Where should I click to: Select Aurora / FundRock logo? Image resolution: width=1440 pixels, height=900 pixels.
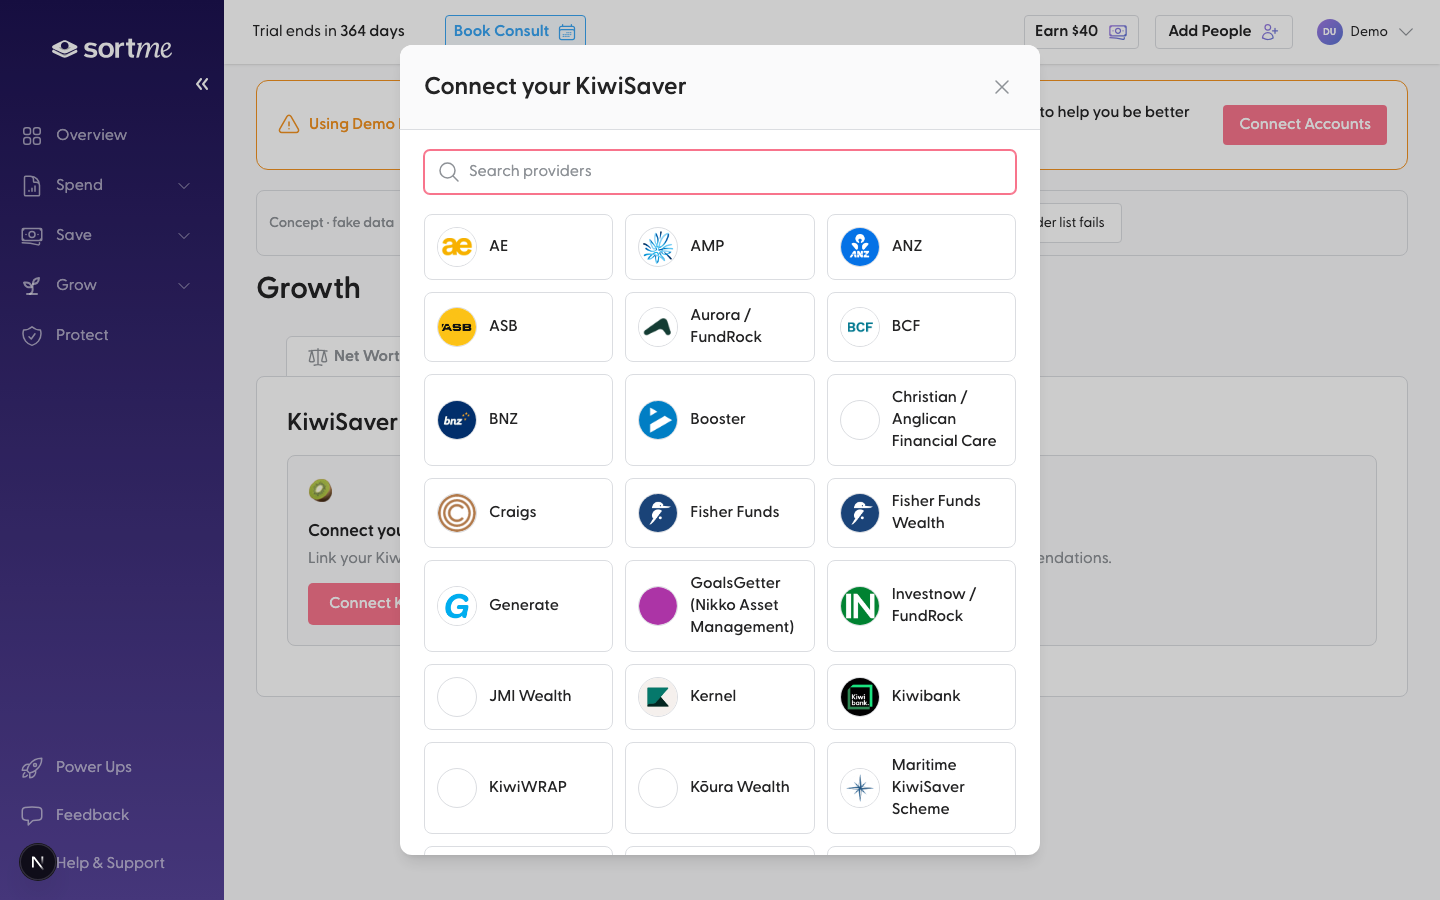pos(658,327)
